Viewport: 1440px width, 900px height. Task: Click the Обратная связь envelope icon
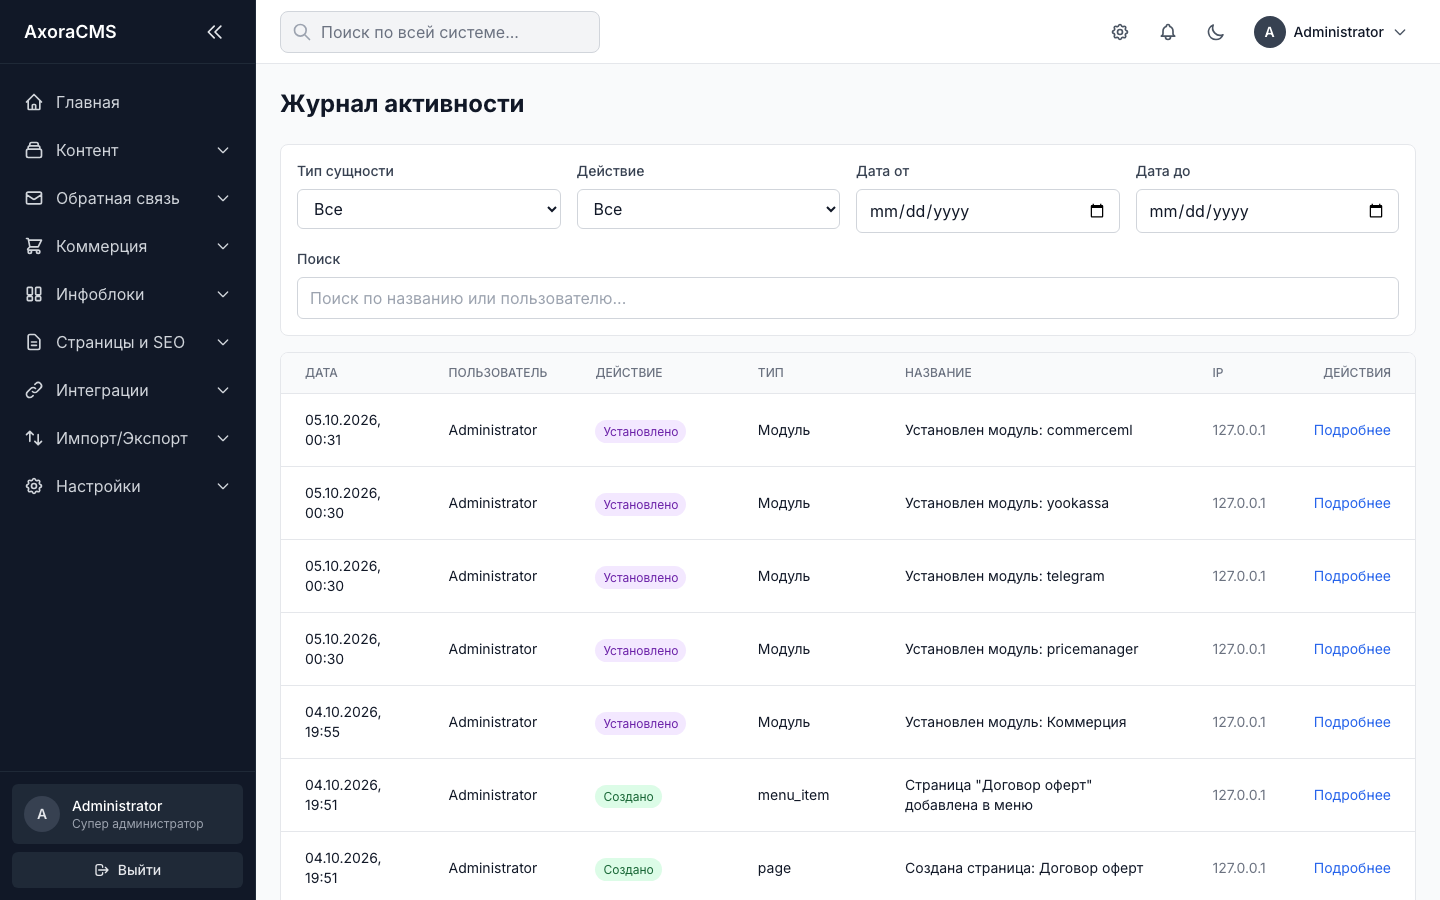coord(34,198)
